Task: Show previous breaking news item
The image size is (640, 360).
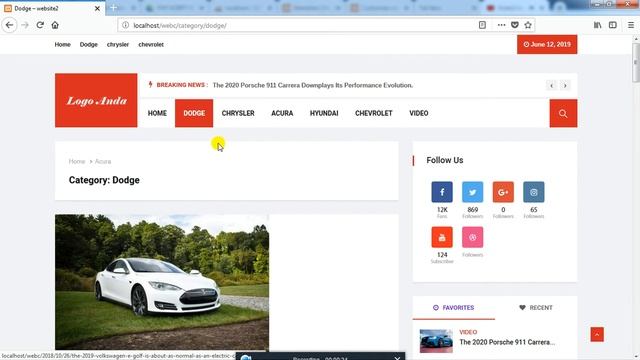Action: click(x=551, y=85)
